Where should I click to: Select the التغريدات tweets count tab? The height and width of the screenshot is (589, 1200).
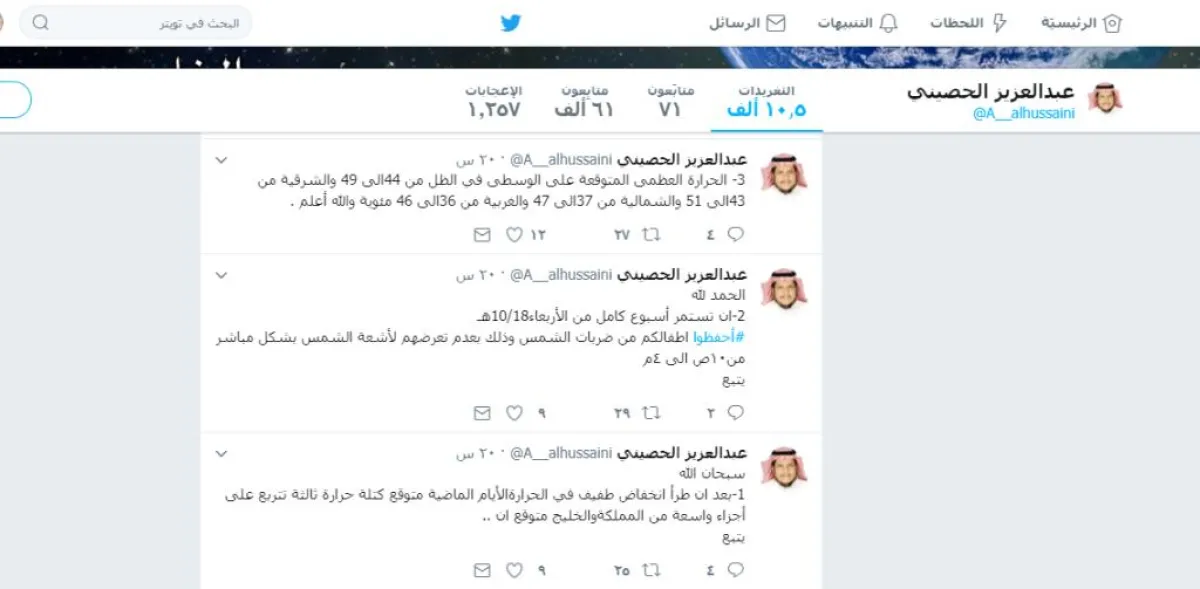(x=767, y=102)
